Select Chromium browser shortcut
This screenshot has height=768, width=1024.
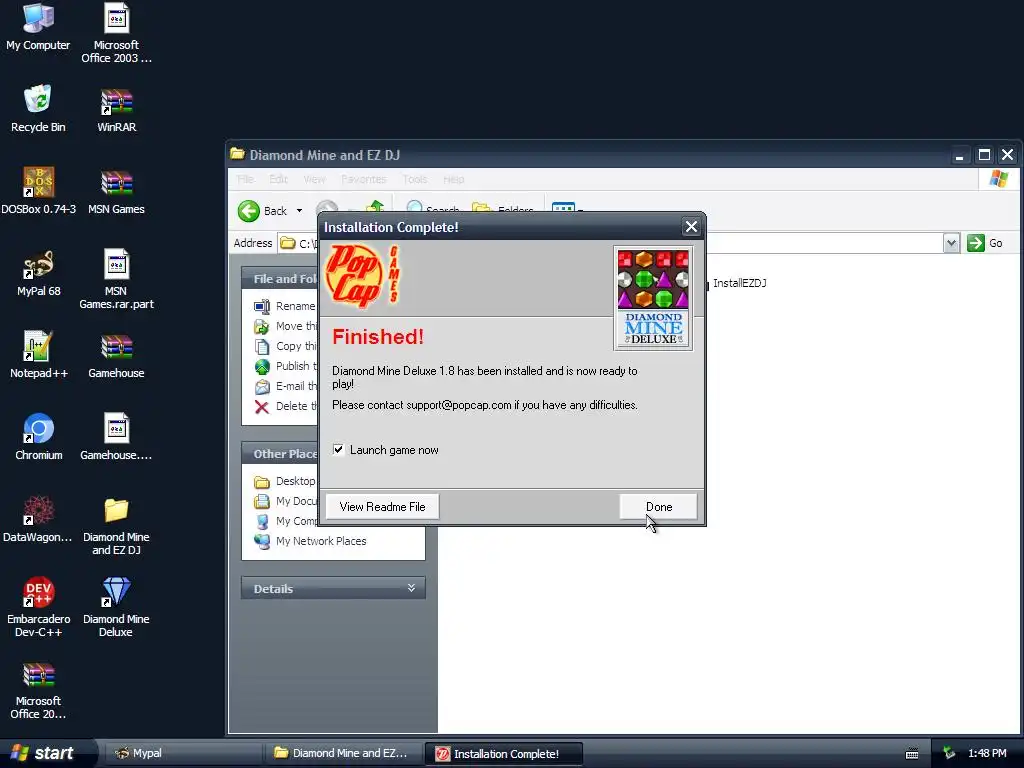(x=39, y=436)
